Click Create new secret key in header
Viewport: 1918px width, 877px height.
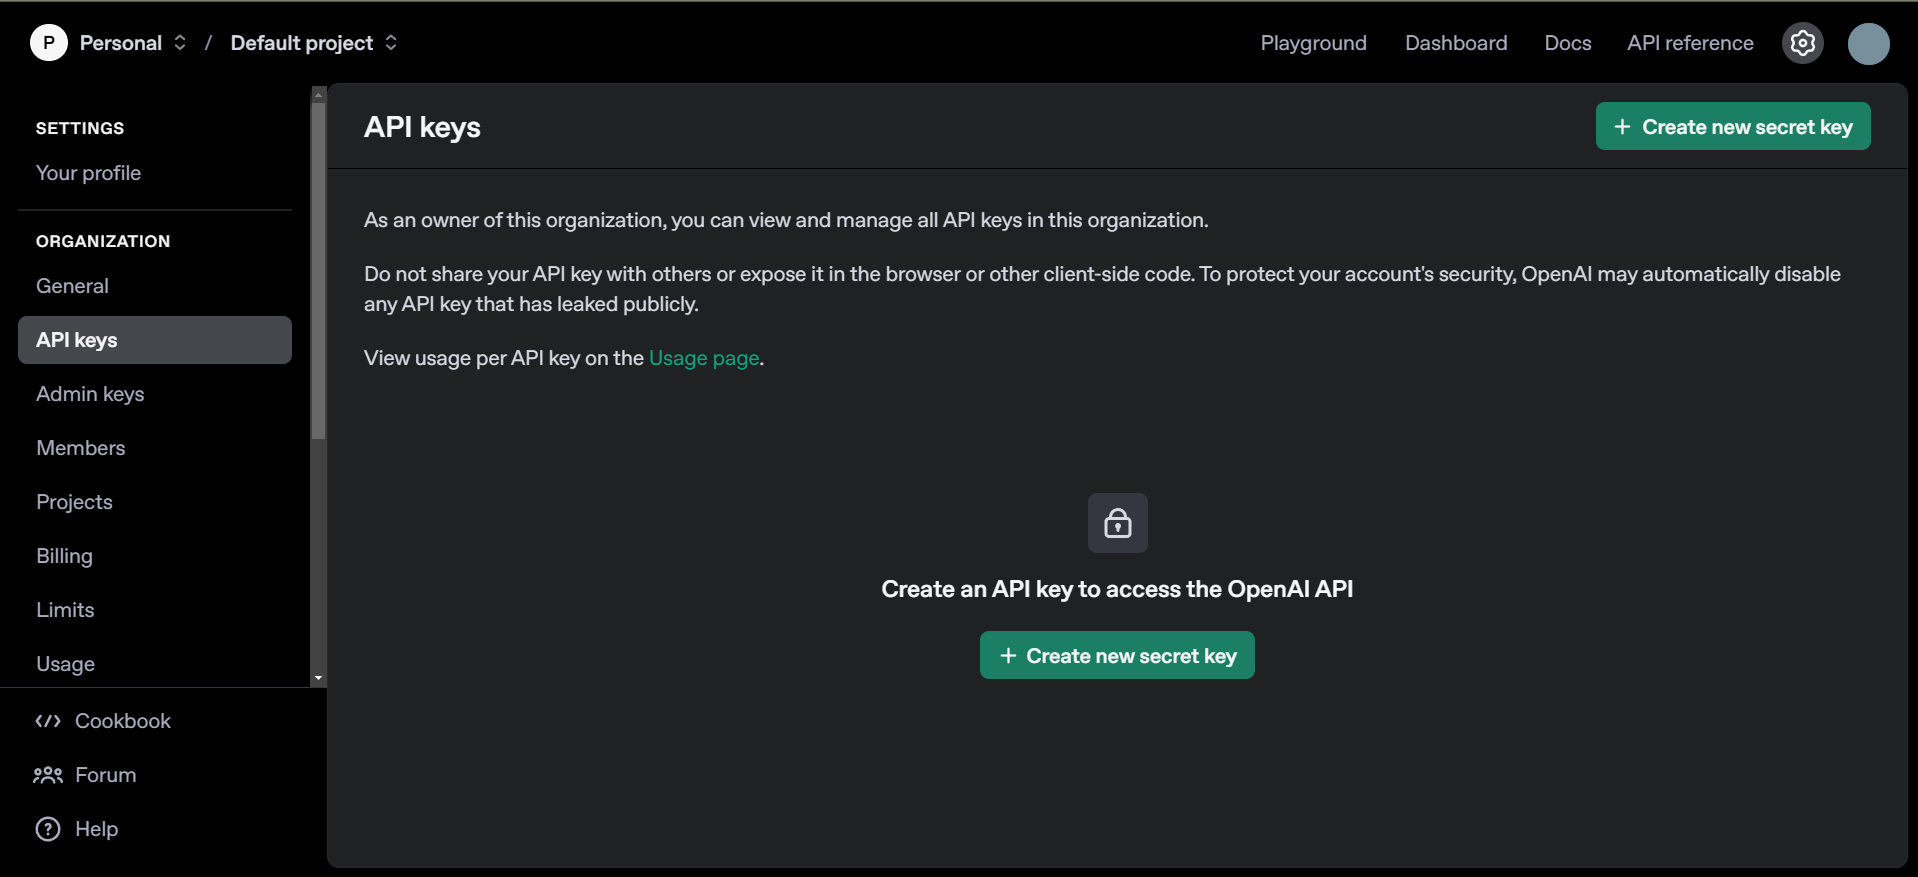(x=1733, y=126)
